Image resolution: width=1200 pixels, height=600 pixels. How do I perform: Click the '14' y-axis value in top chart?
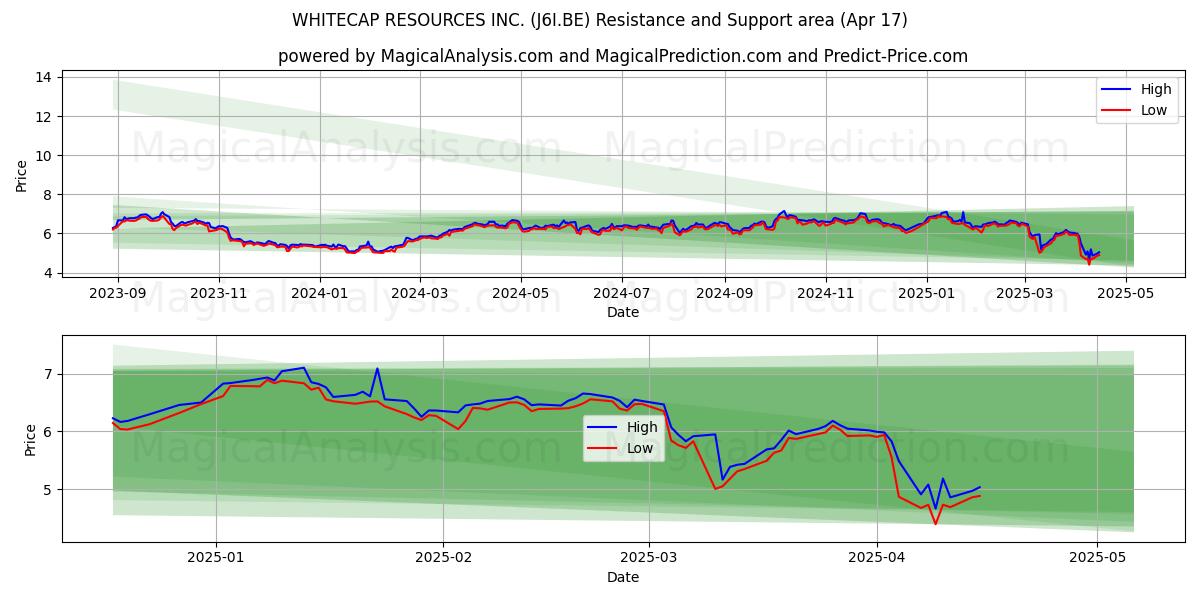[x=46, y=77]
